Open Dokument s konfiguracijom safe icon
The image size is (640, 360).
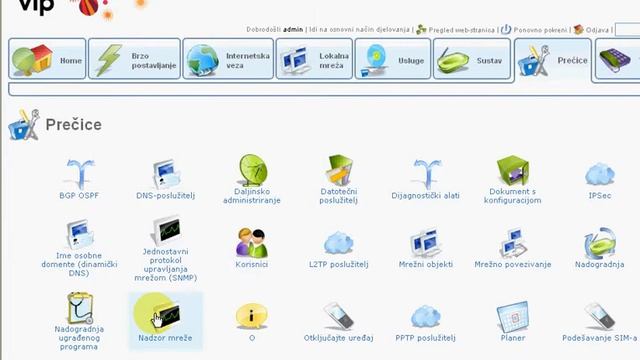(x=513, y=171)
